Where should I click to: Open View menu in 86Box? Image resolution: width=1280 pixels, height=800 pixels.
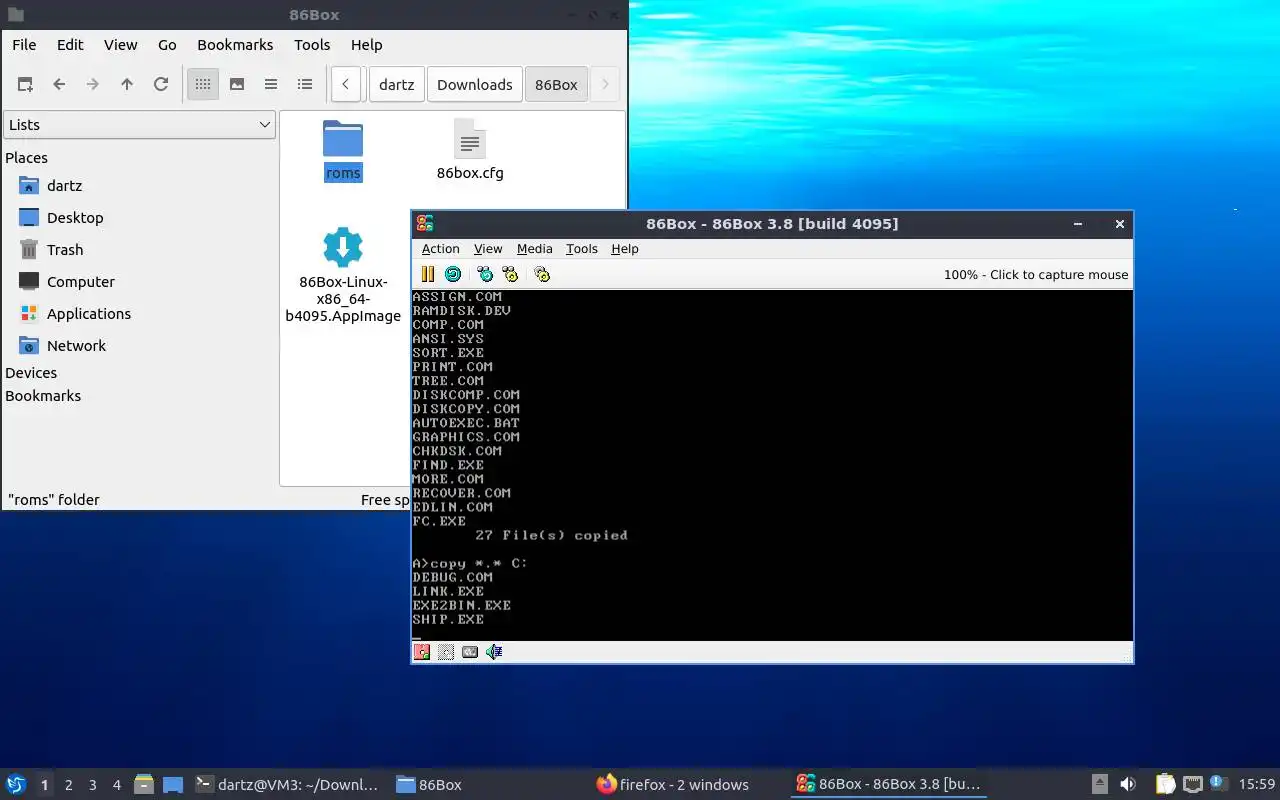pyautogui.click(x=488, y=249)
